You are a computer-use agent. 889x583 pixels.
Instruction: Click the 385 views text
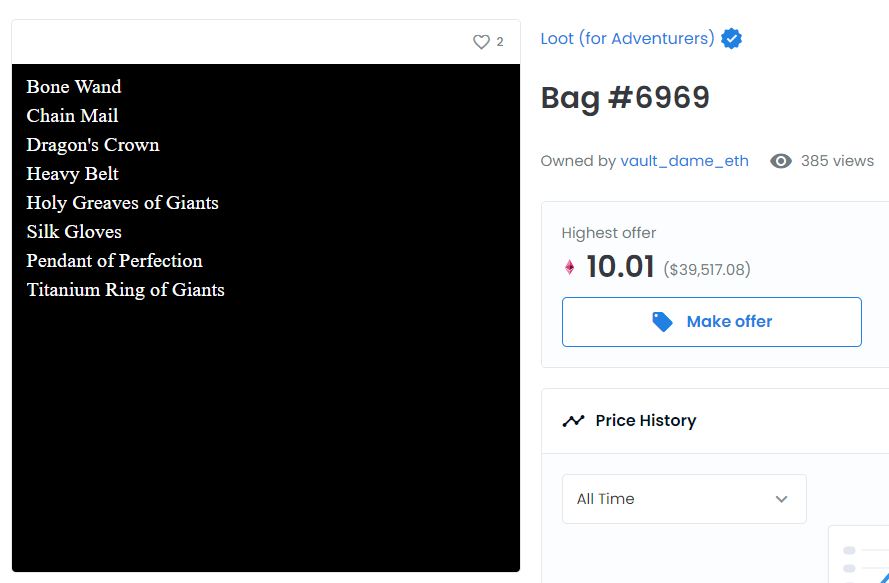pyautogui.click(x=837, y=161)
